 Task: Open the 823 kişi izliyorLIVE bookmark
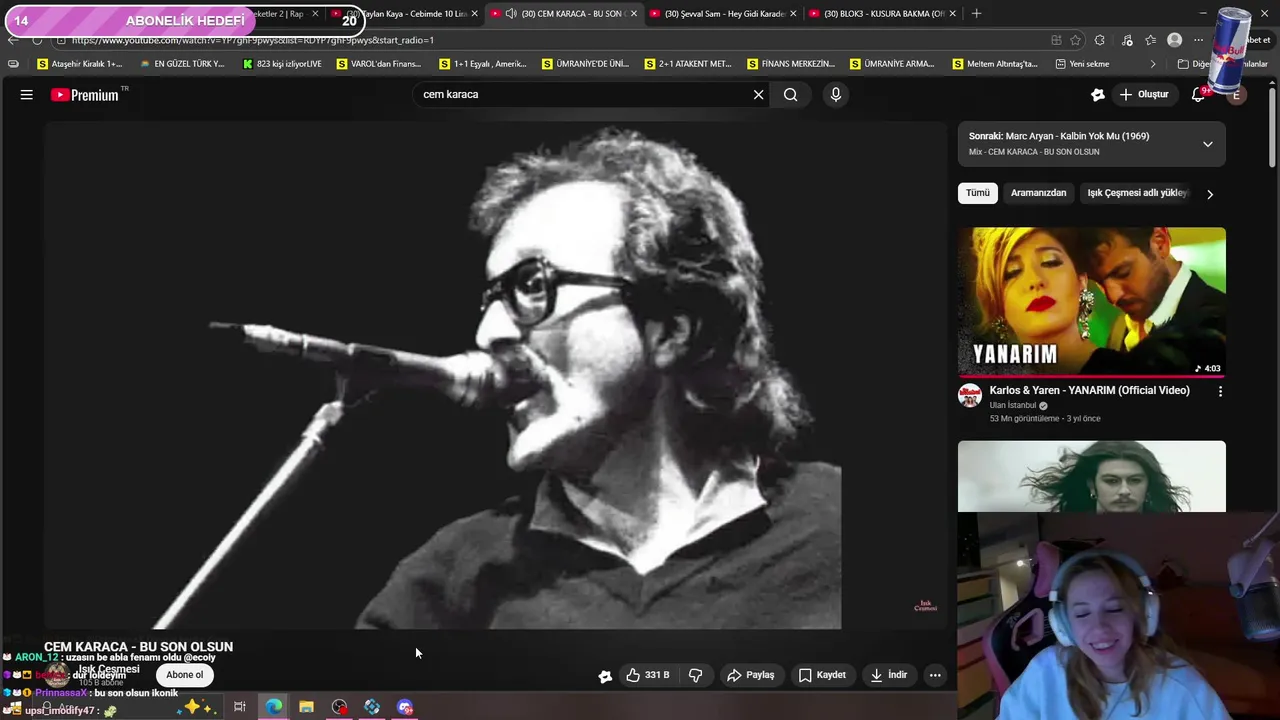282,64
